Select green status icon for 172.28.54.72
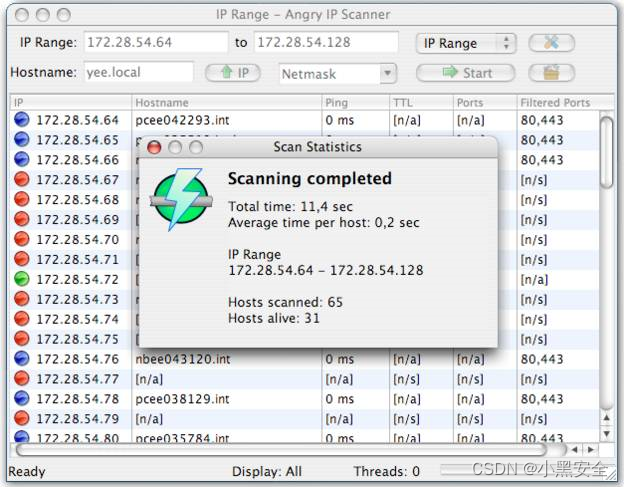This screenshot has width=624, height=487. [x=21, y=279]
